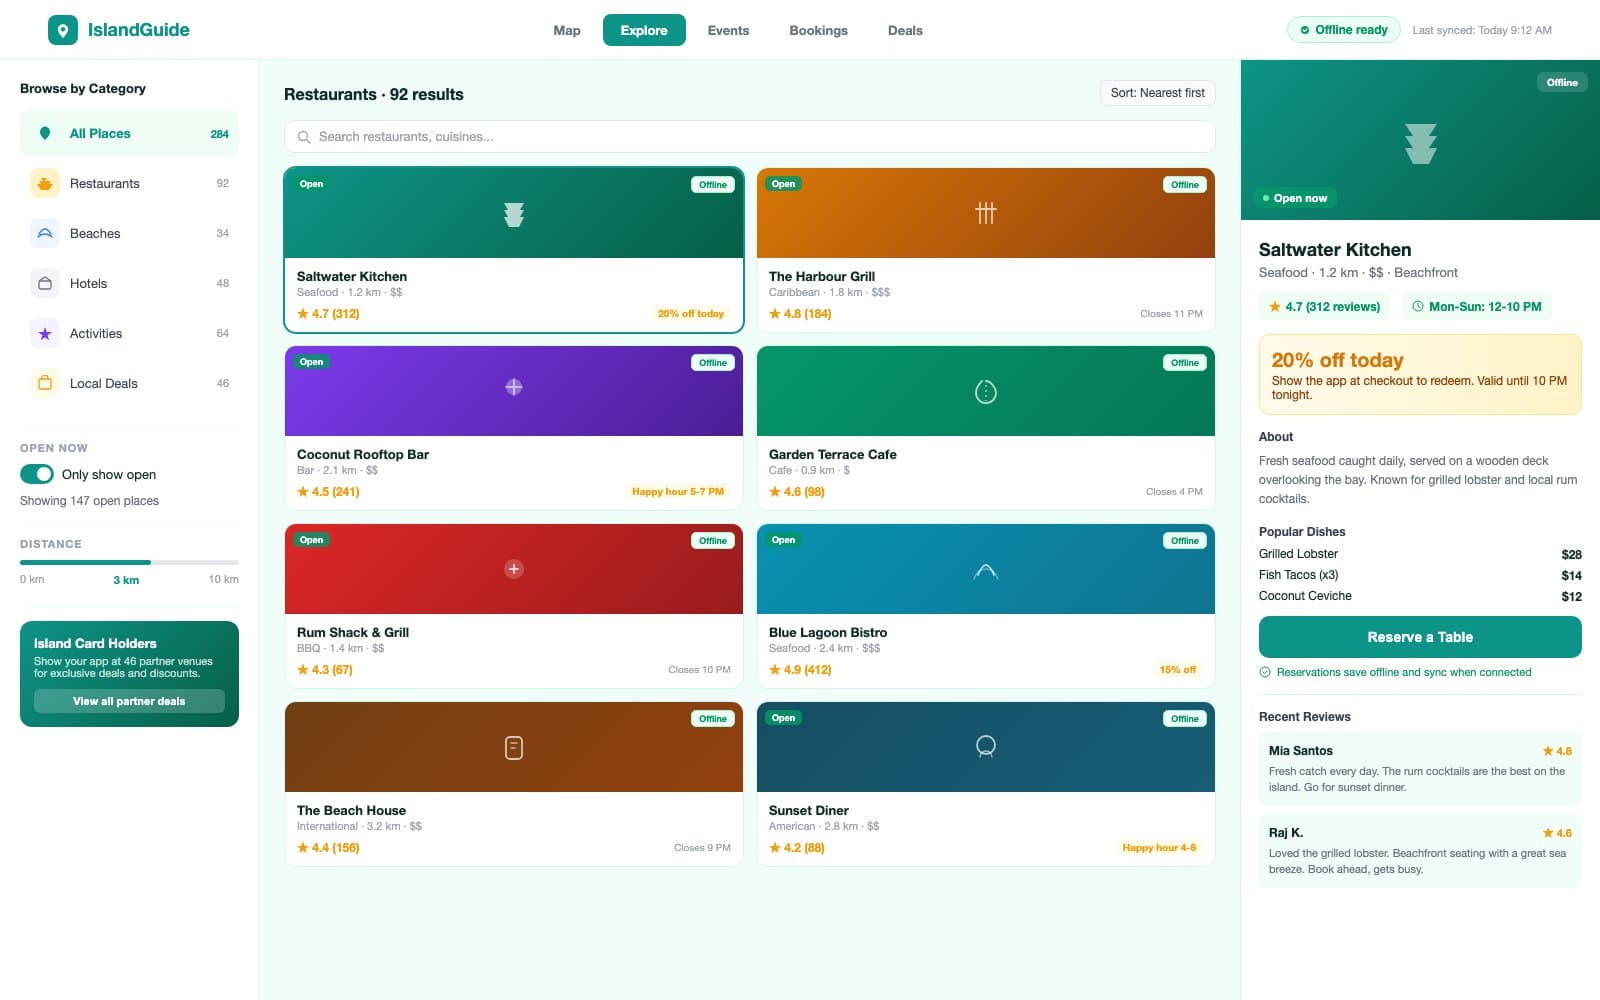Open the Sort: Nearest first dropdown
This screenshot has height=1000, width=1600.
coord(1158,93)
